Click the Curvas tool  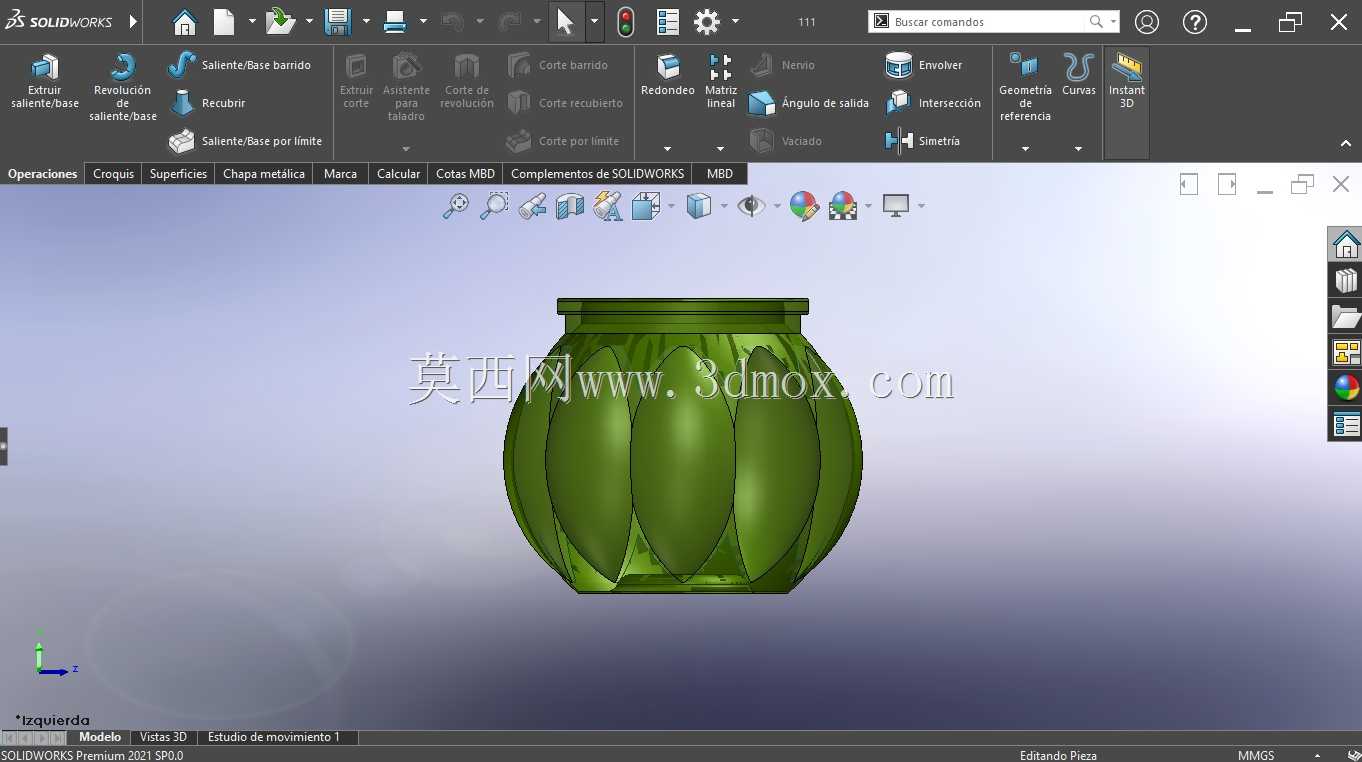pos(1079,76)
